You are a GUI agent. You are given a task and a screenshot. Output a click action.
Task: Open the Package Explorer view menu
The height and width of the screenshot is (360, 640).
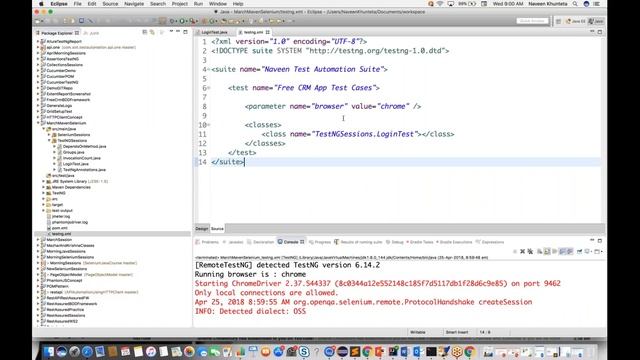[171, 31]
